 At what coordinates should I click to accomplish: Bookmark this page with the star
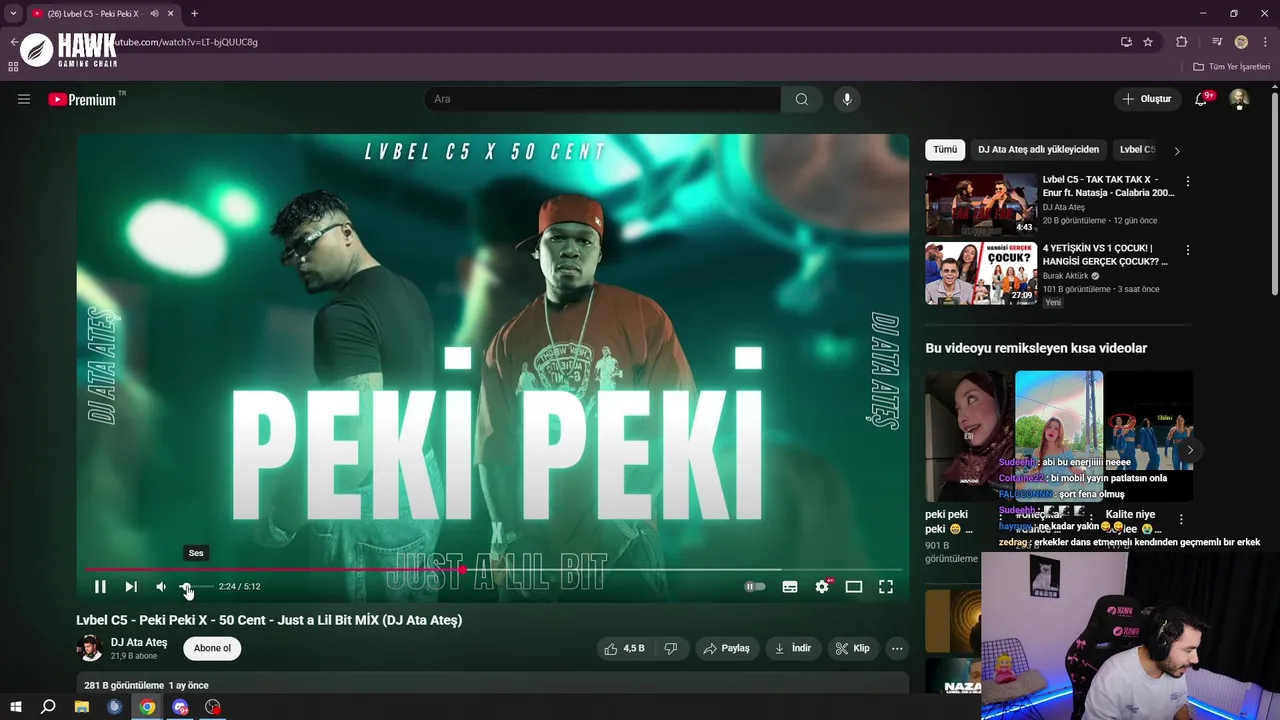click(1148, 42)
